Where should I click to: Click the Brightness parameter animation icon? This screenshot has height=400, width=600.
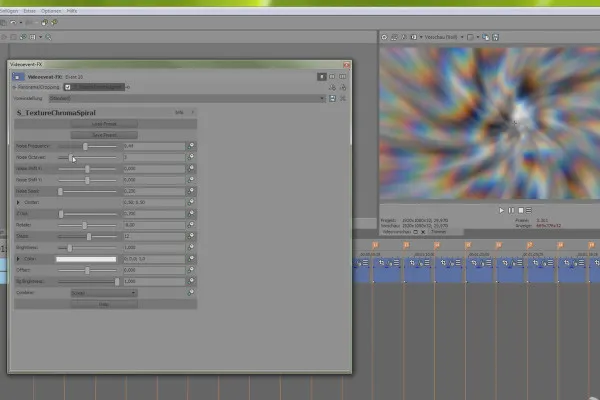click(x=191, y=247)
